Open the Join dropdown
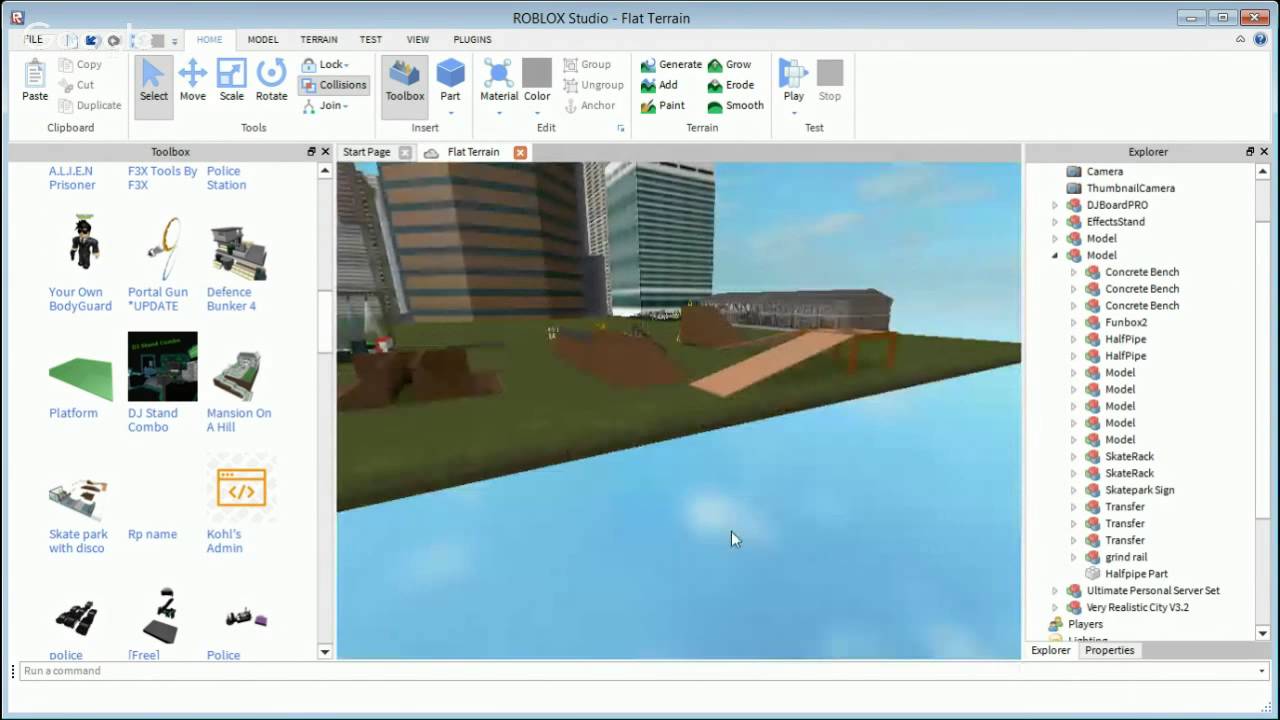 (x=324, y=105)
